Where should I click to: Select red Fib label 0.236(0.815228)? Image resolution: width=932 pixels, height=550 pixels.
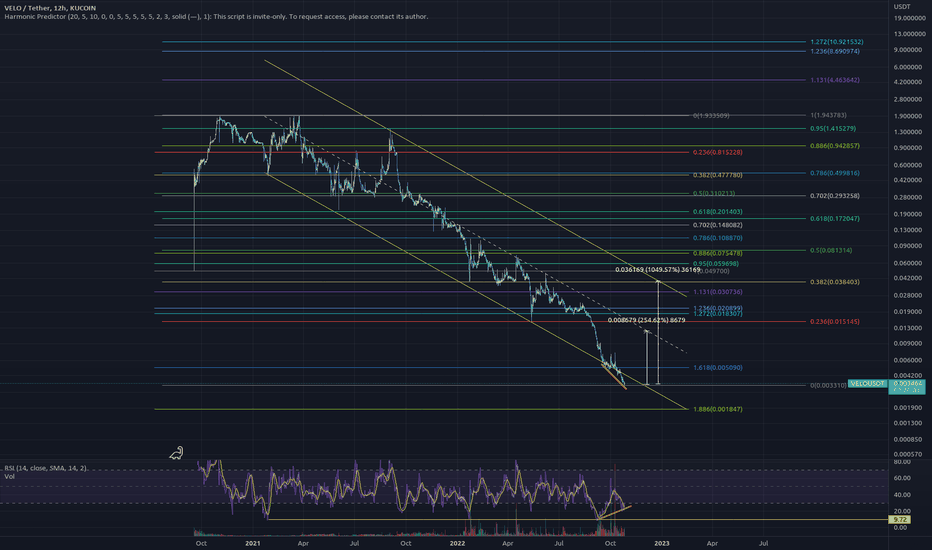tap(717, 152)
